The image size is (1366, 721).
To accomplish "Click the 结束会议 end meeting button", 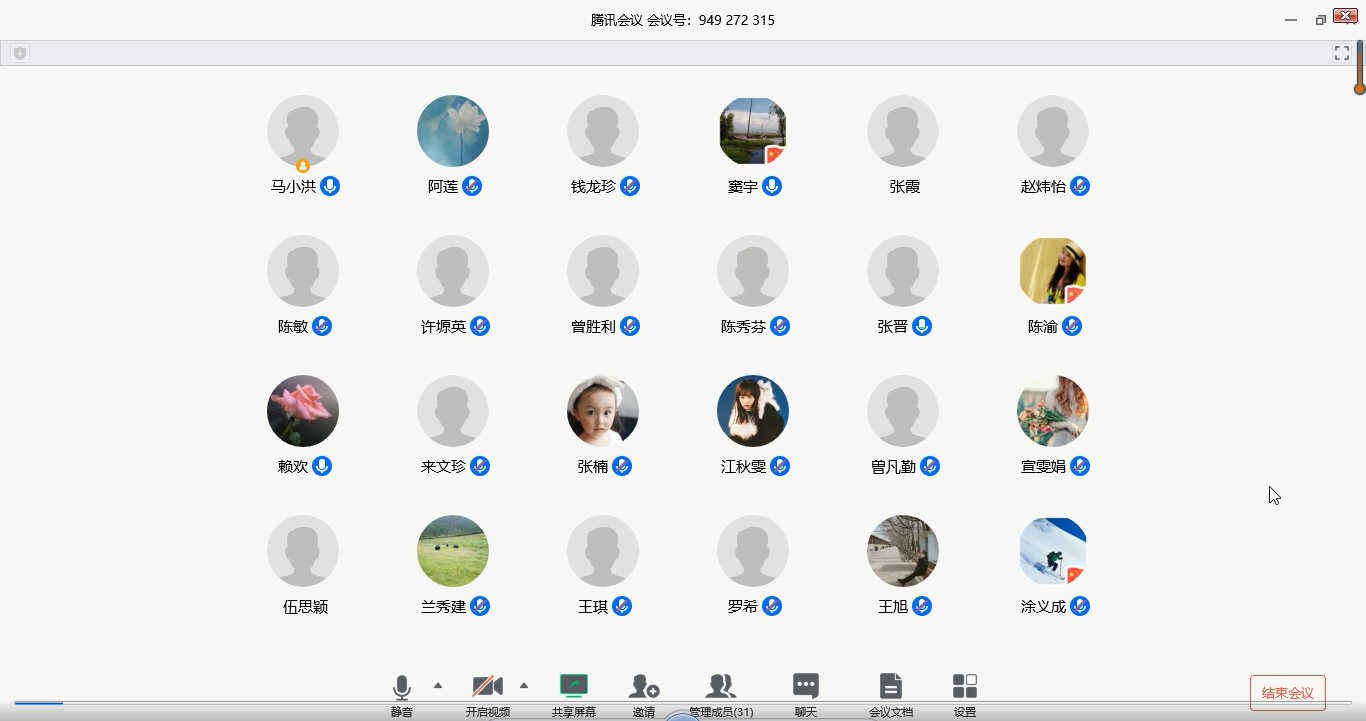I will click(1287, 693).
